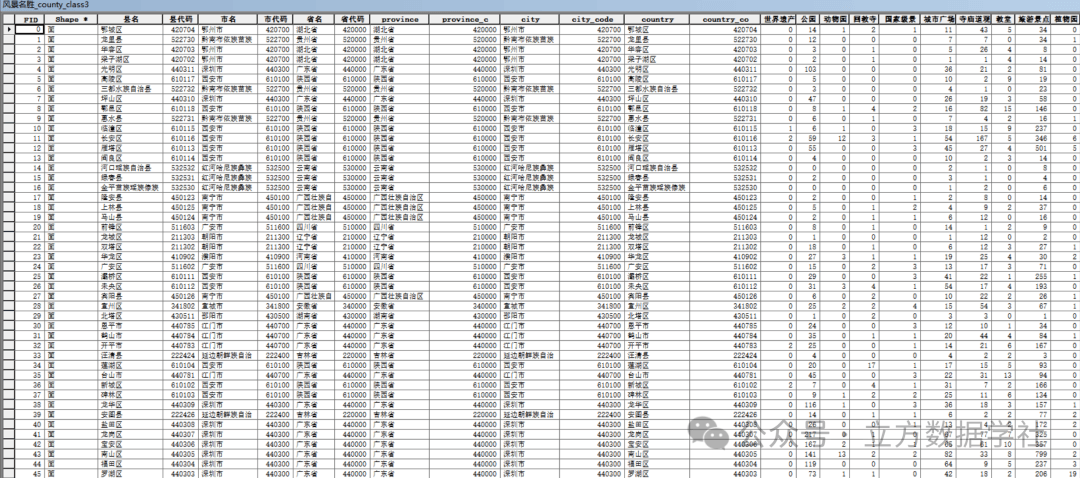Select the 县代码 column header
This screenshot has height=478, width=1080.
[182, 19]
